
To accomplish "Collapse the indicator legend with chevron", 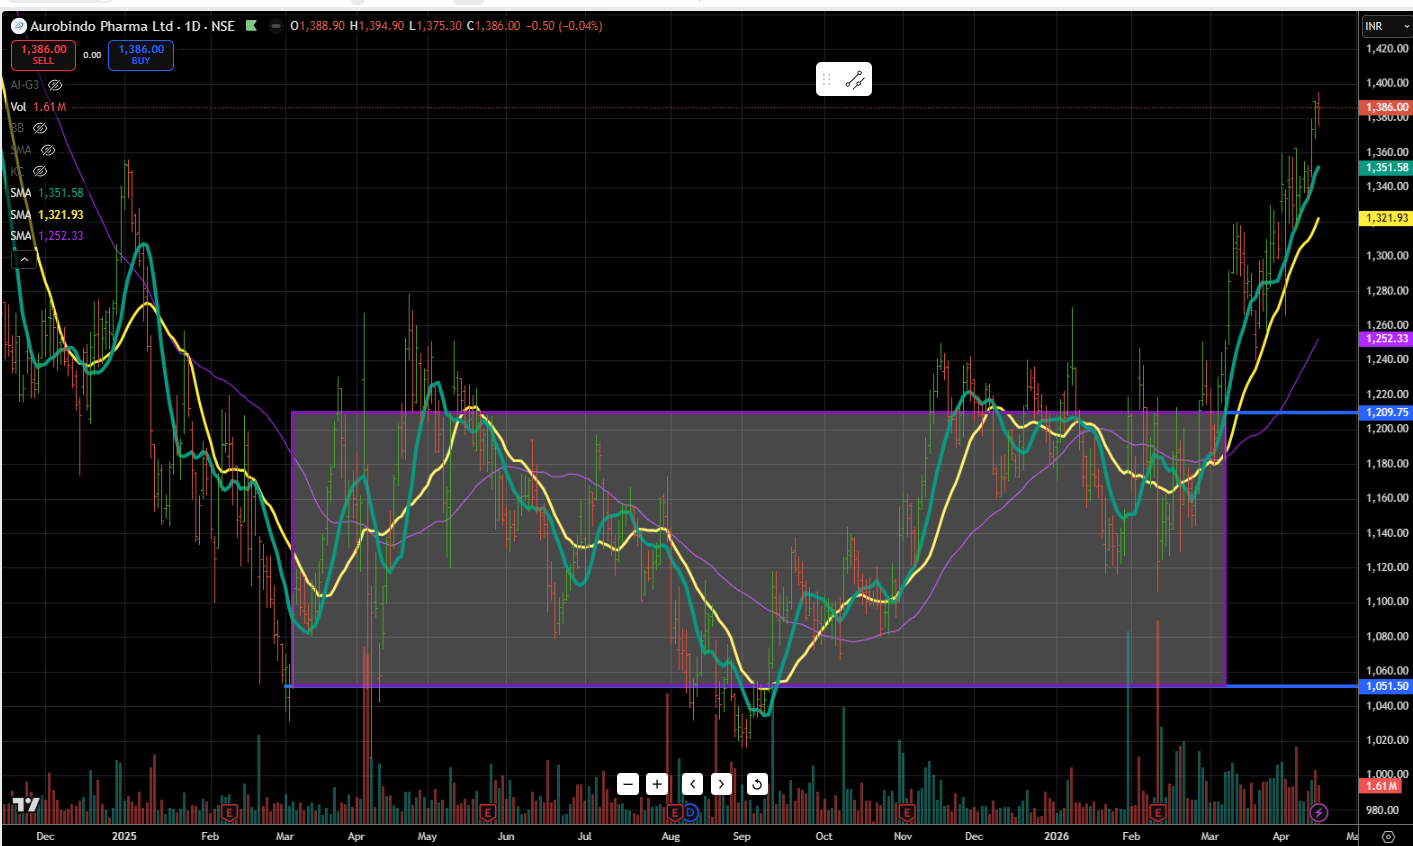I will 24,260.
